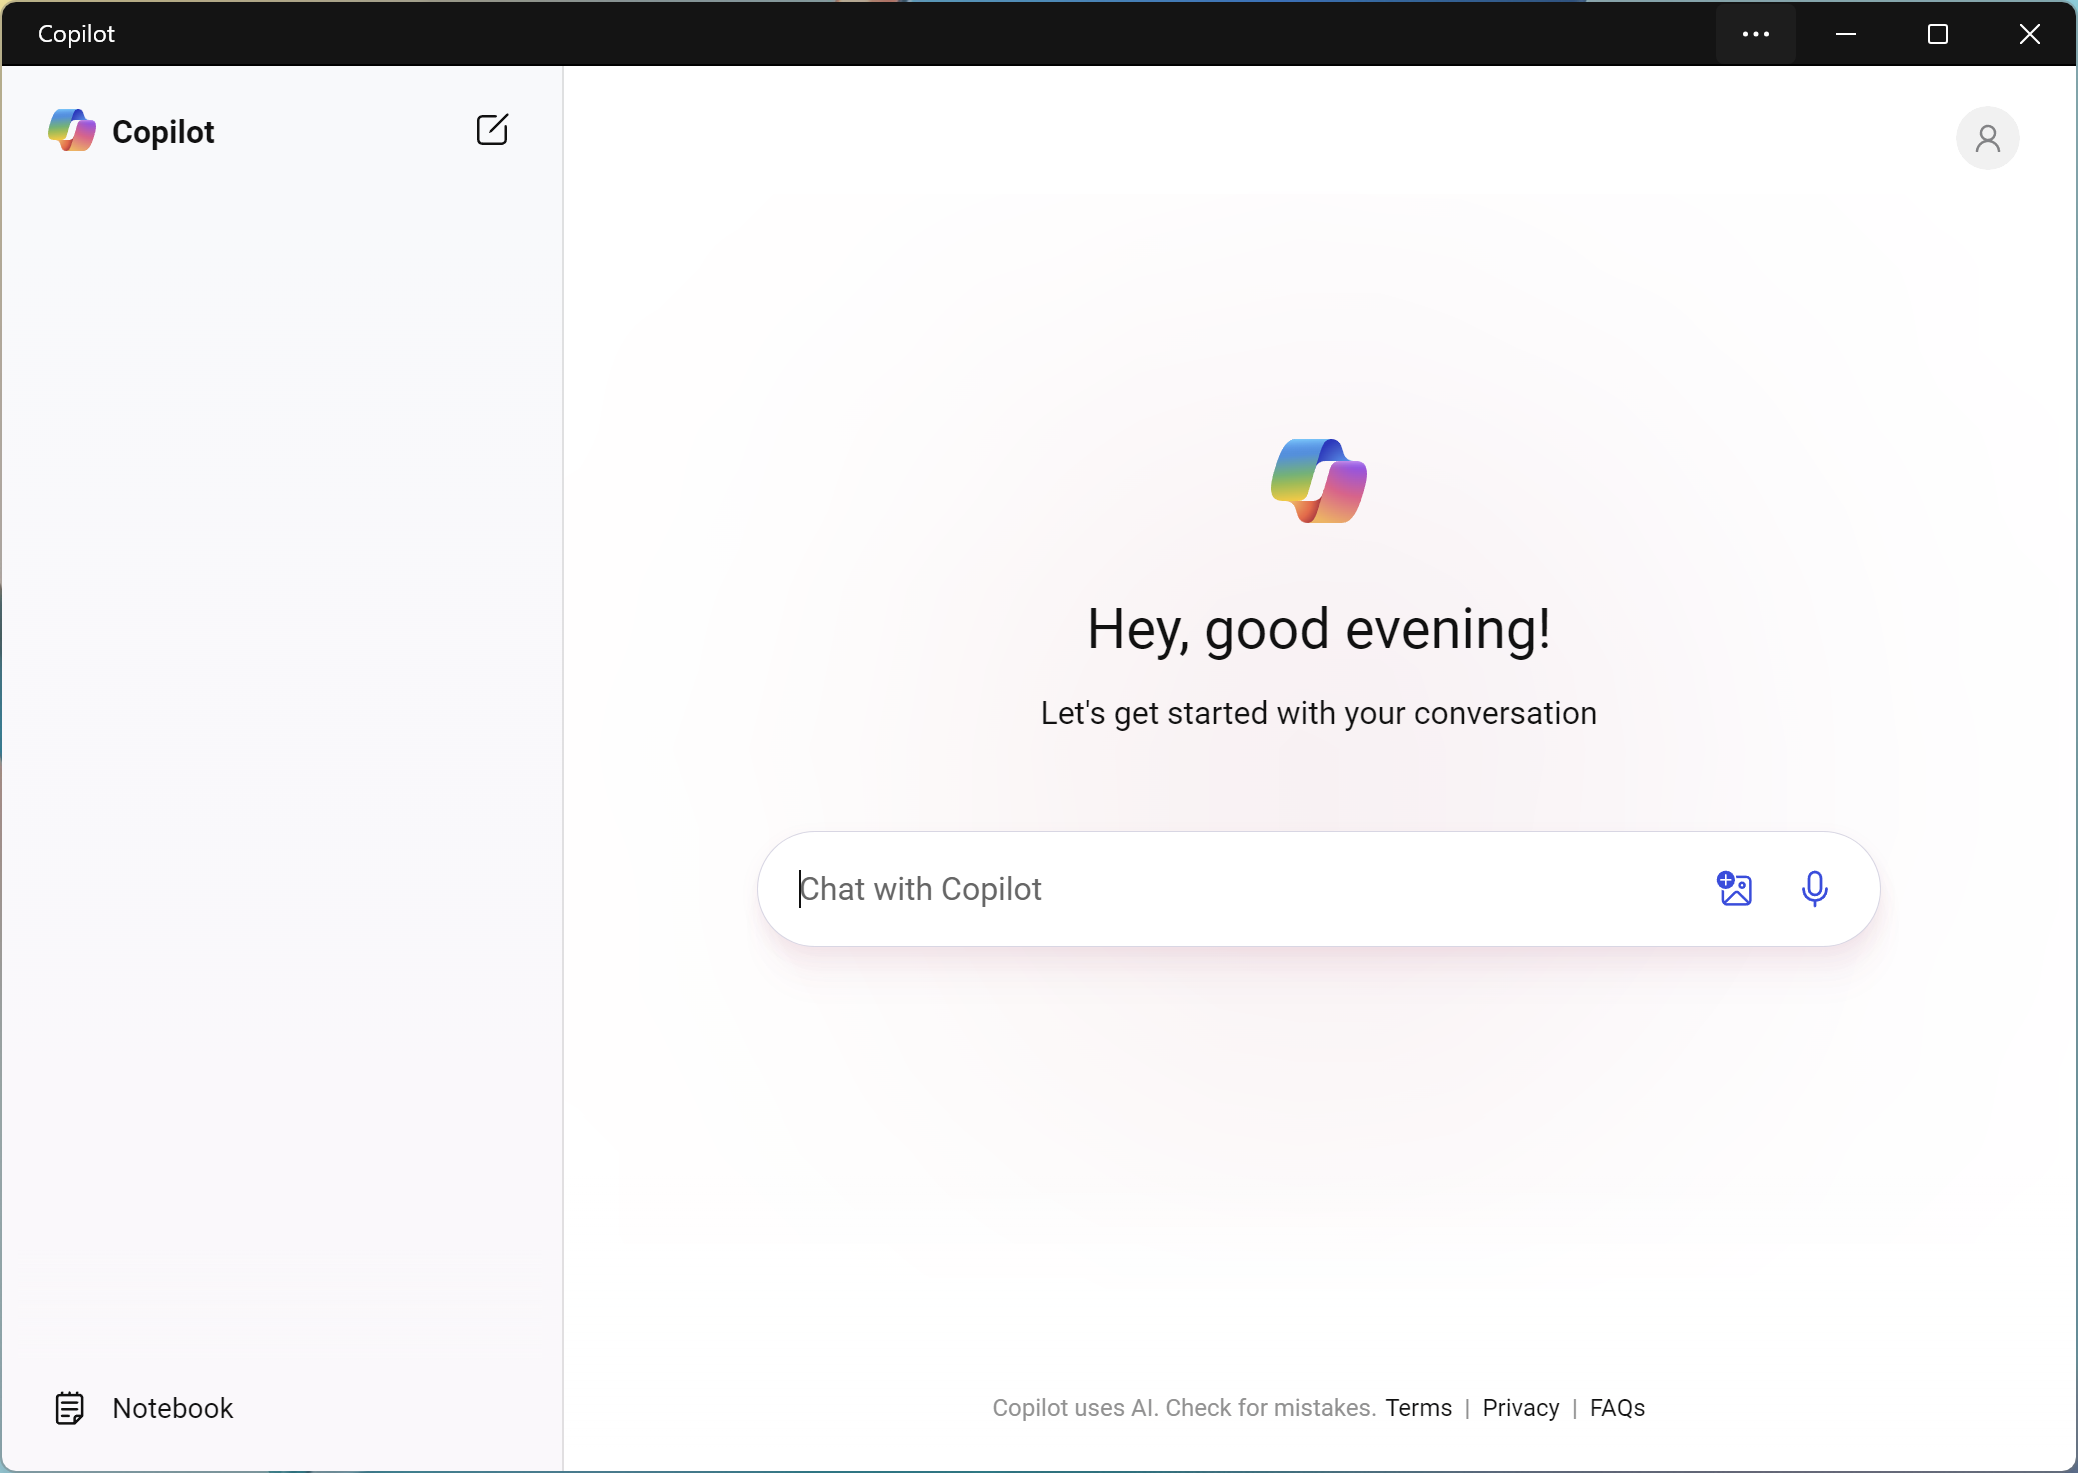The width and height of the screenshot is (2078, 1473).
Task: Click the Hey, good evening heading
Action: [x=1318, y=630]
